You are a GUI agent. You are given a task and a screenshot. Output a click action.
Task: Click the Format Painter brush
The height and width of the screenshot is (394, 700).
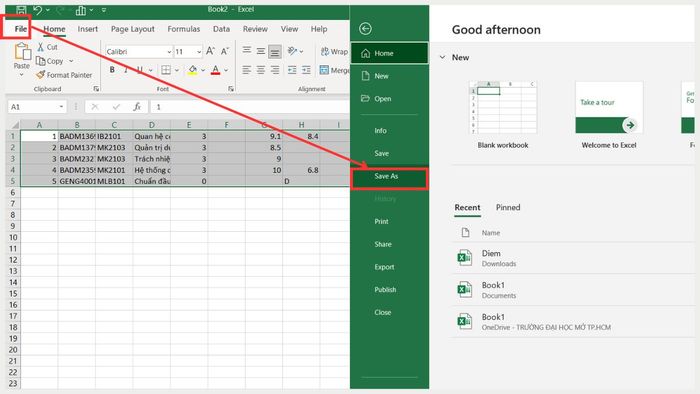[41, 75]
